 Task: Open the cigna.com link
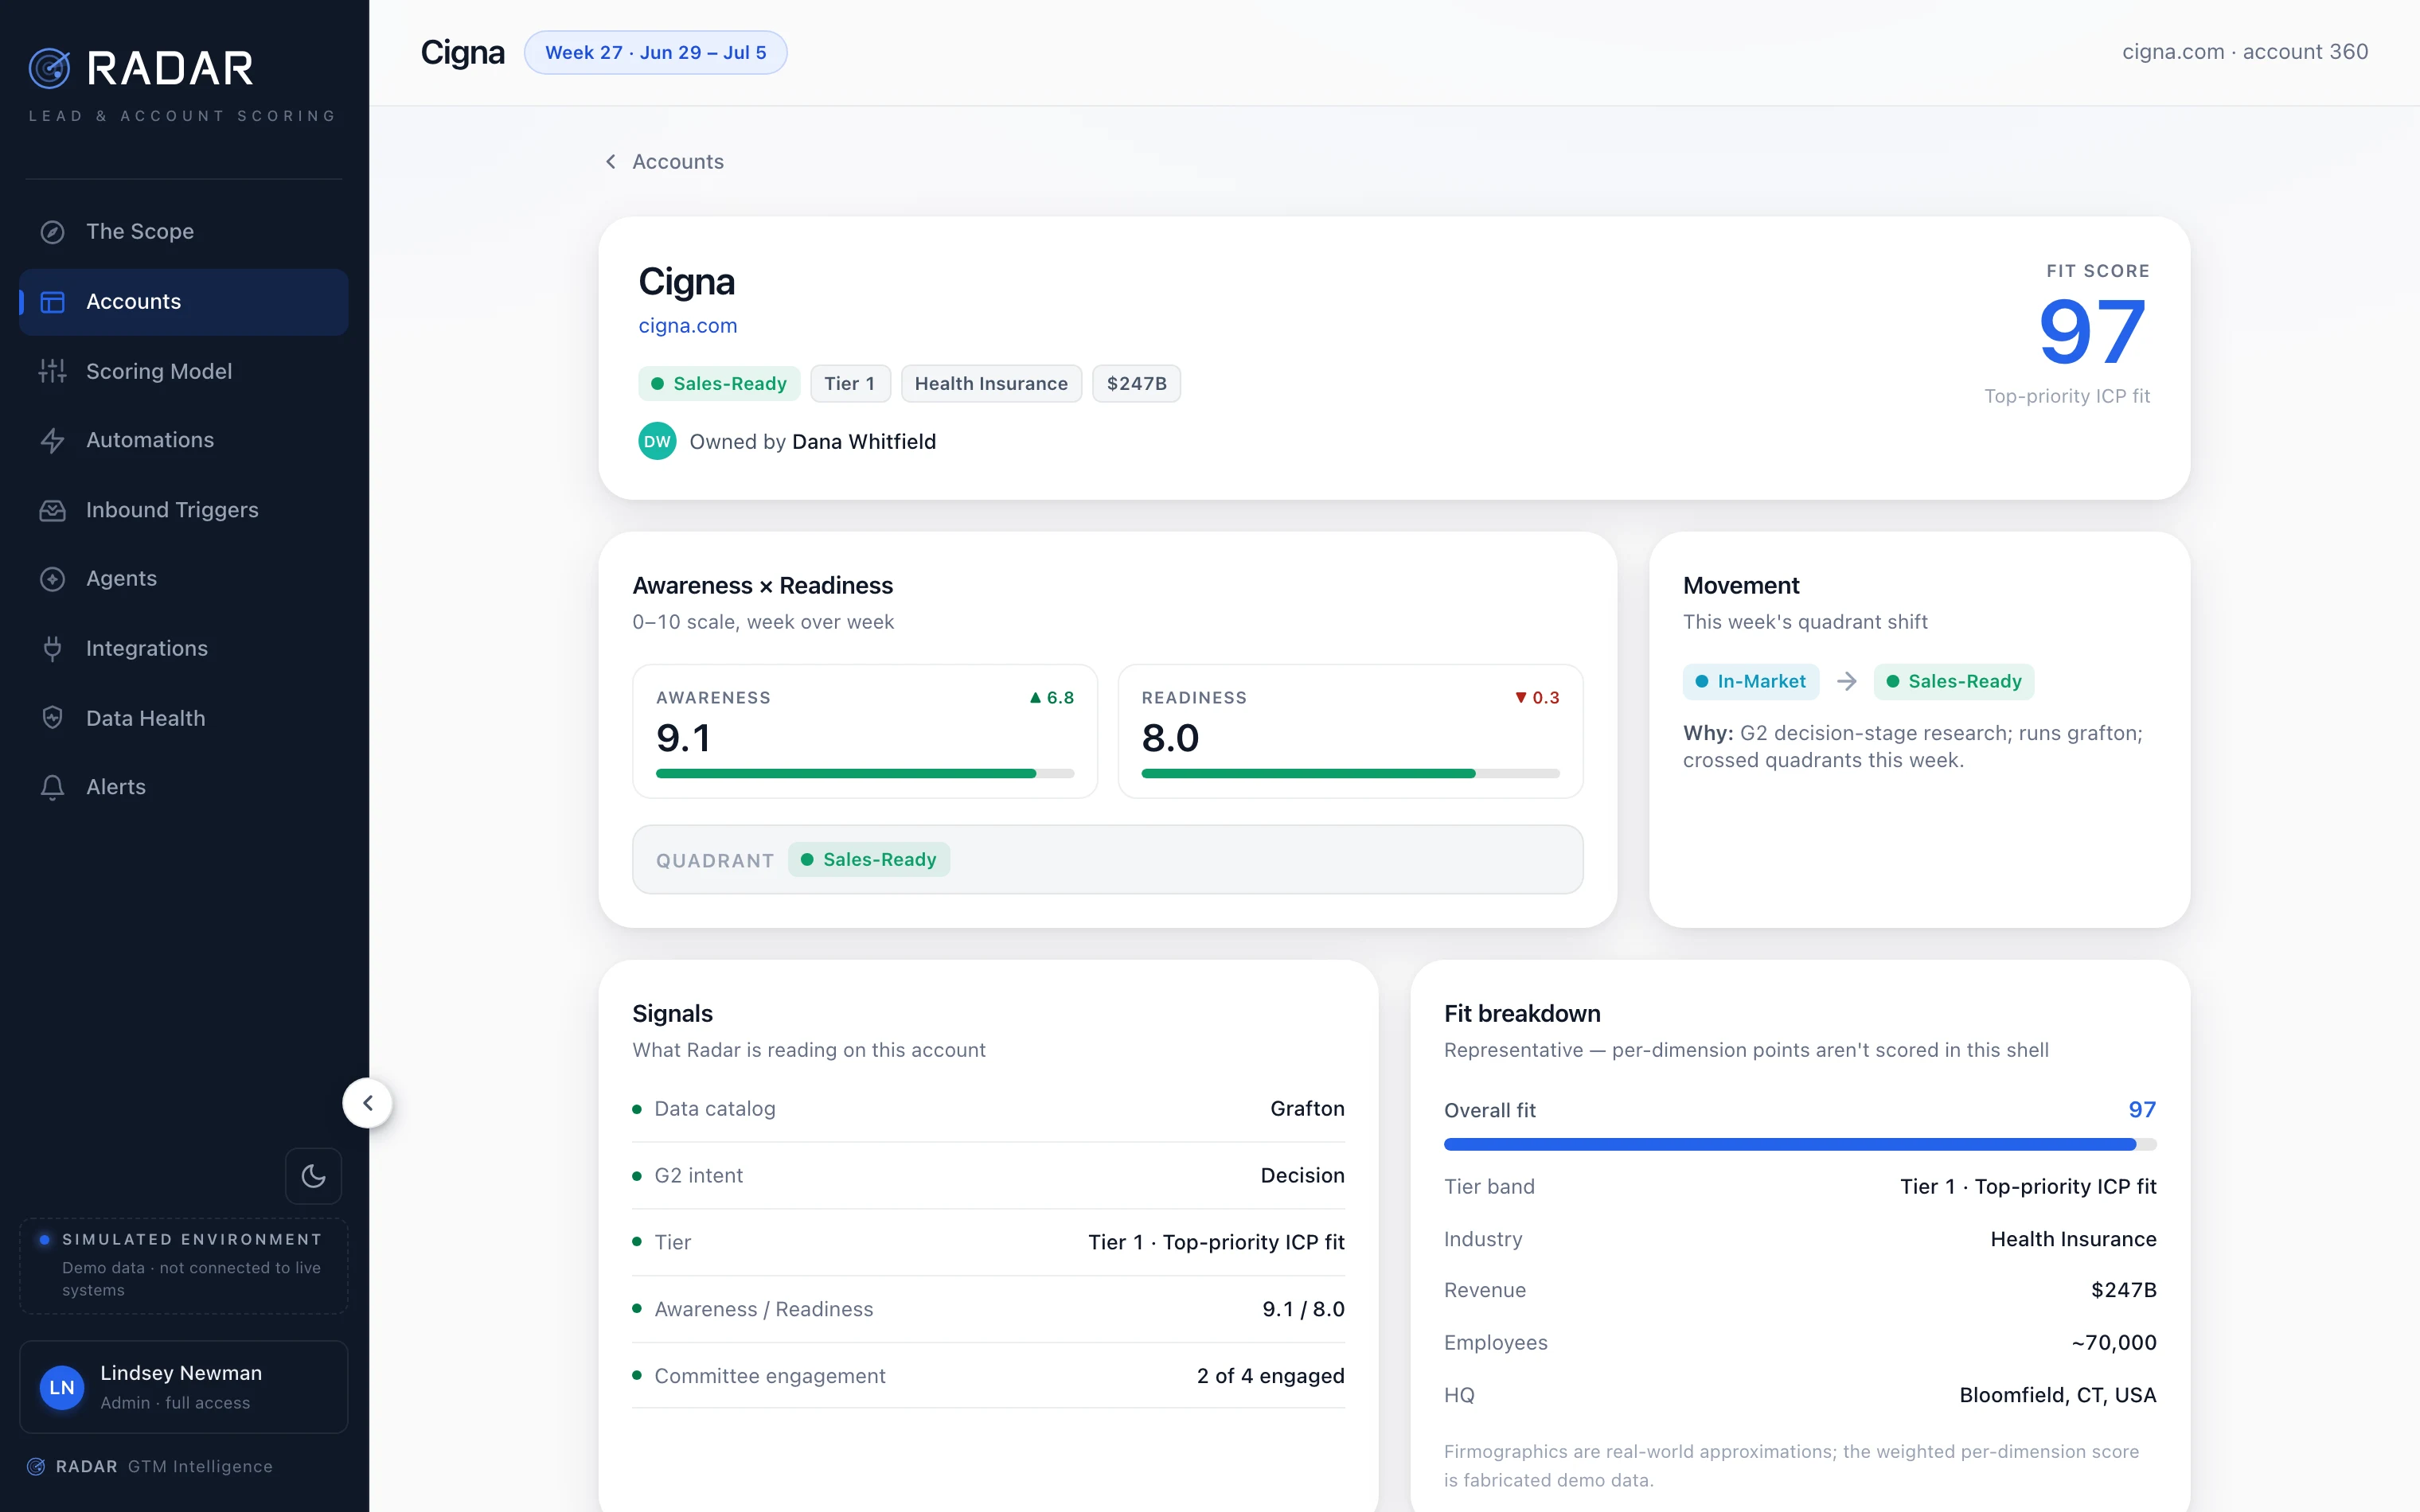click(x=688, y=326)
